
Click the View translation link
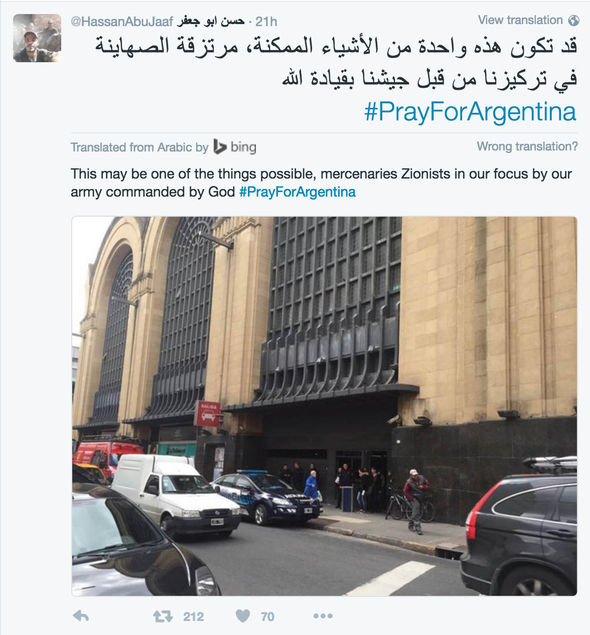[520, 20]
